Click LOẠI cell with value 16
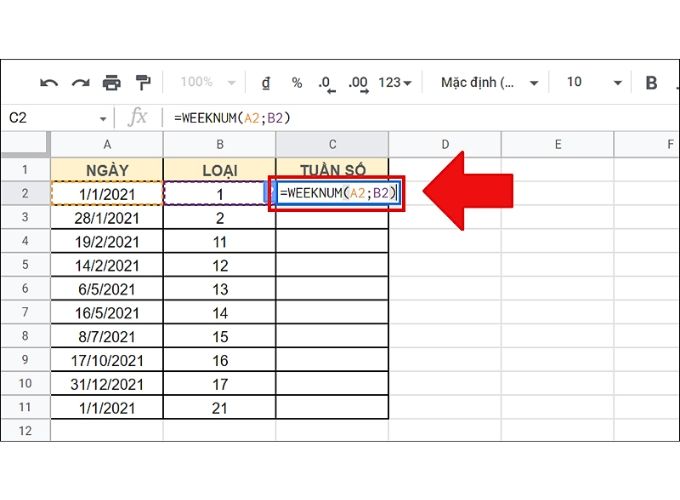This screenshot has width=680, height=500. point(219,360)
